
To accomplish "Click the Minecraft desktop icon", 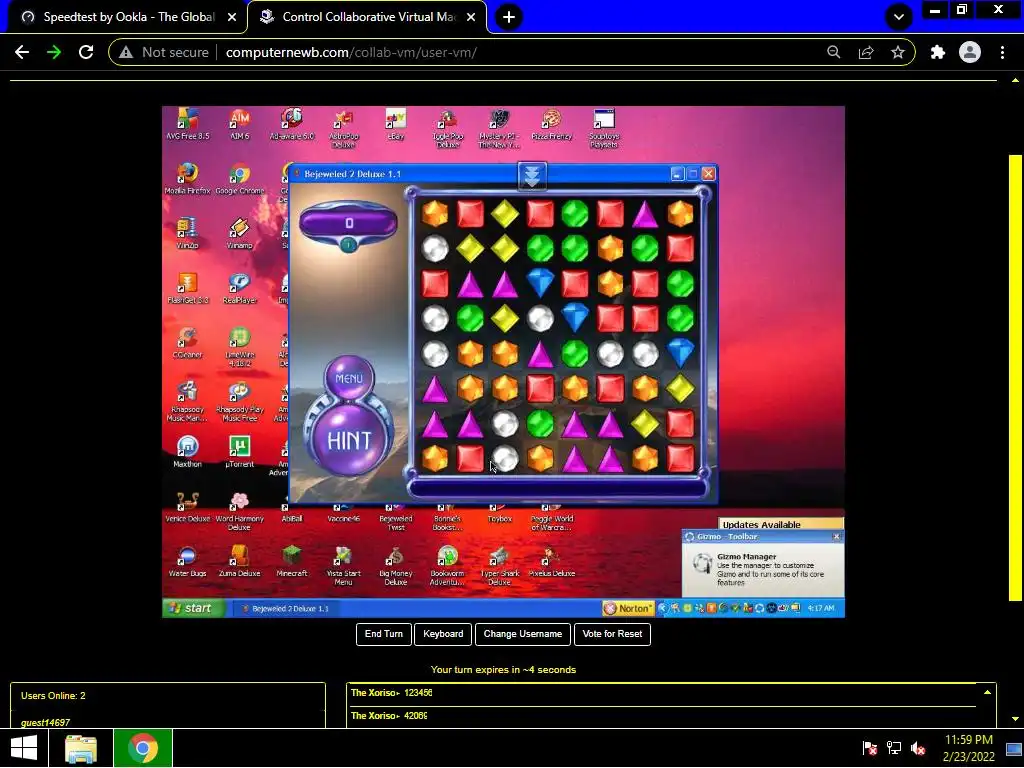I will [292, 562].
